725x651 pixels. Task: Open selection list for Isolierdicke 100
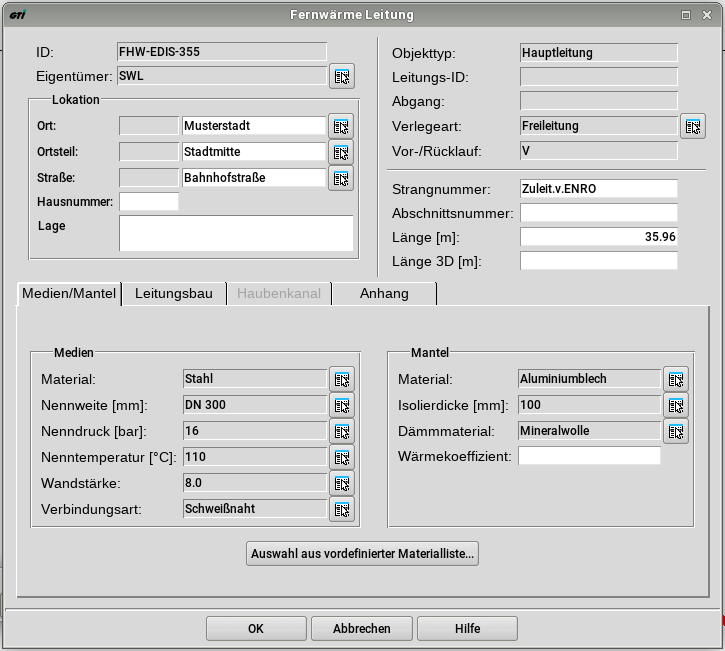click(676, 405)
